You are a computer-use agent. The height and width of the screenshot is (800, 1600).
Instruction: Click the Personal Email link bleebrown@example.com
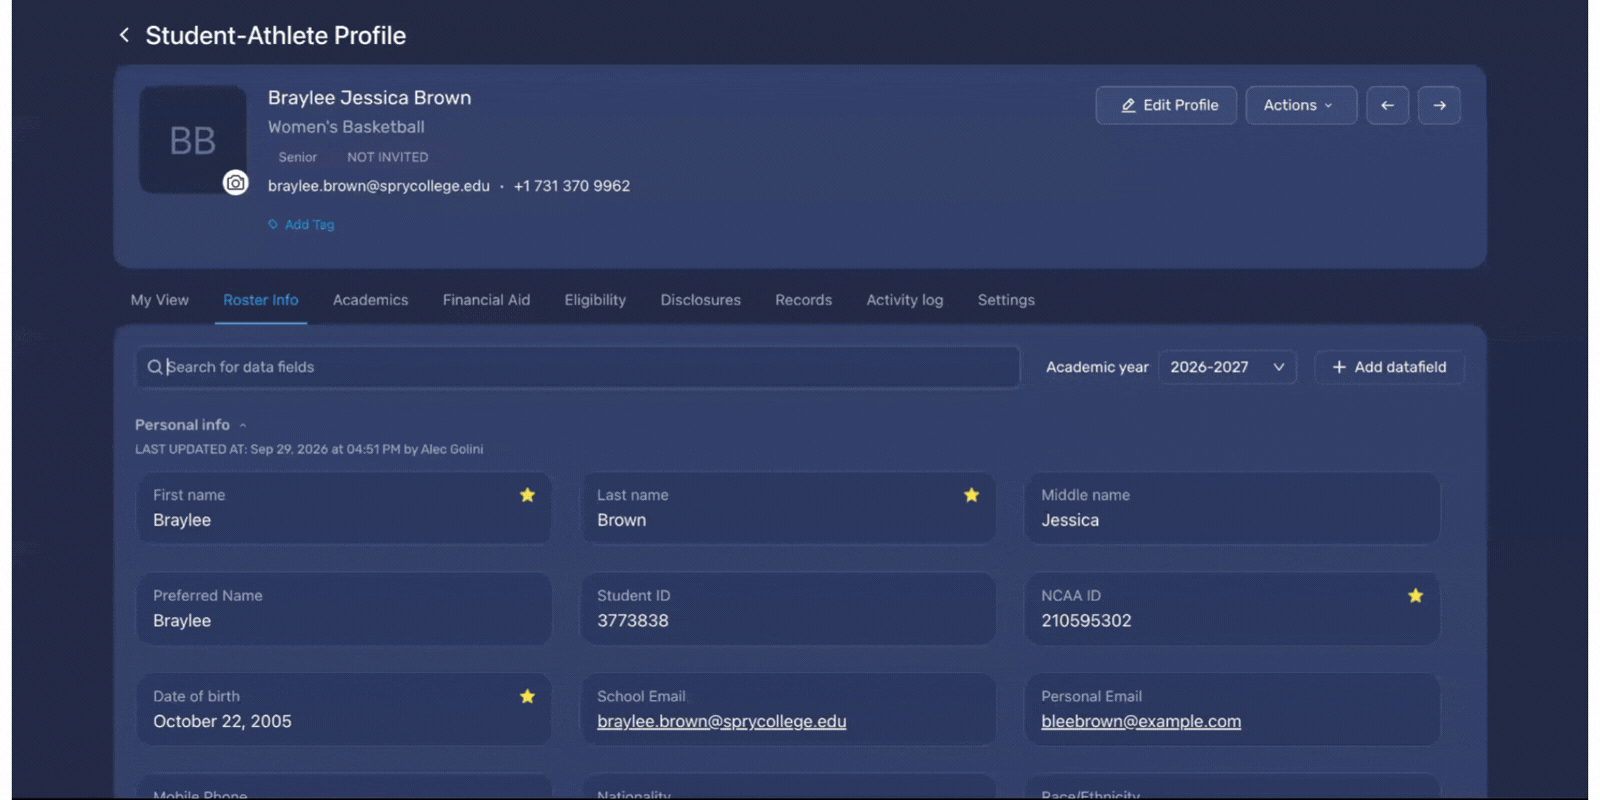(1141, 721)
